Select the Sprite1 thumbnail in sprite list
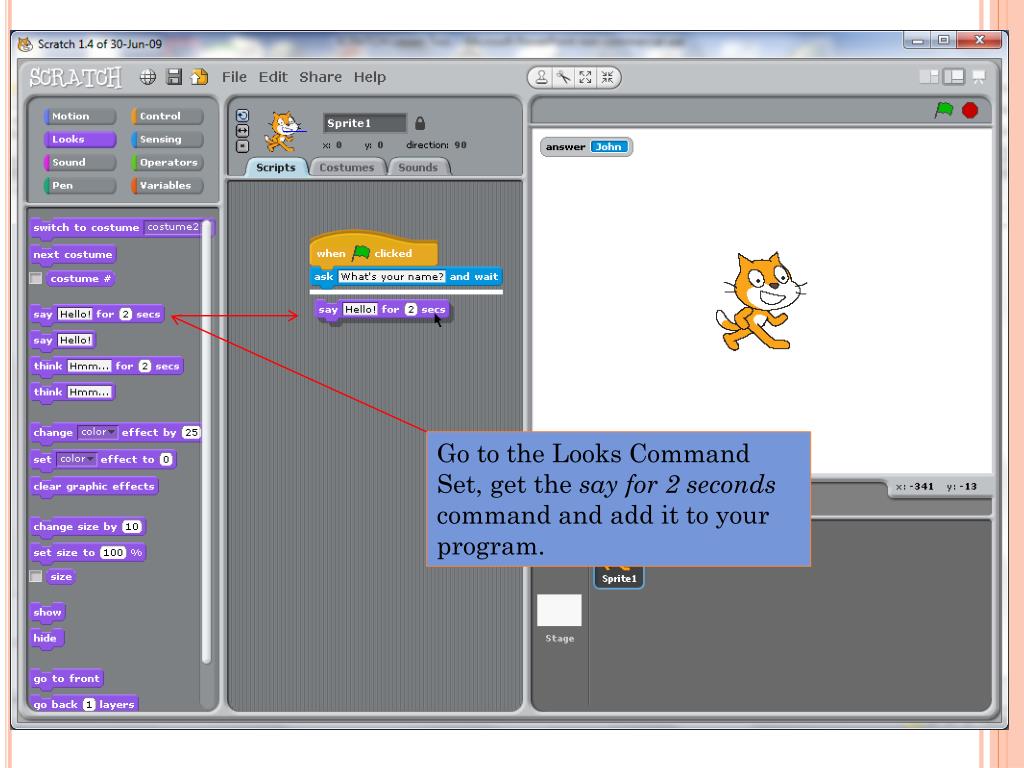Viewport: 1024px width, 768px height. (618, 577)
